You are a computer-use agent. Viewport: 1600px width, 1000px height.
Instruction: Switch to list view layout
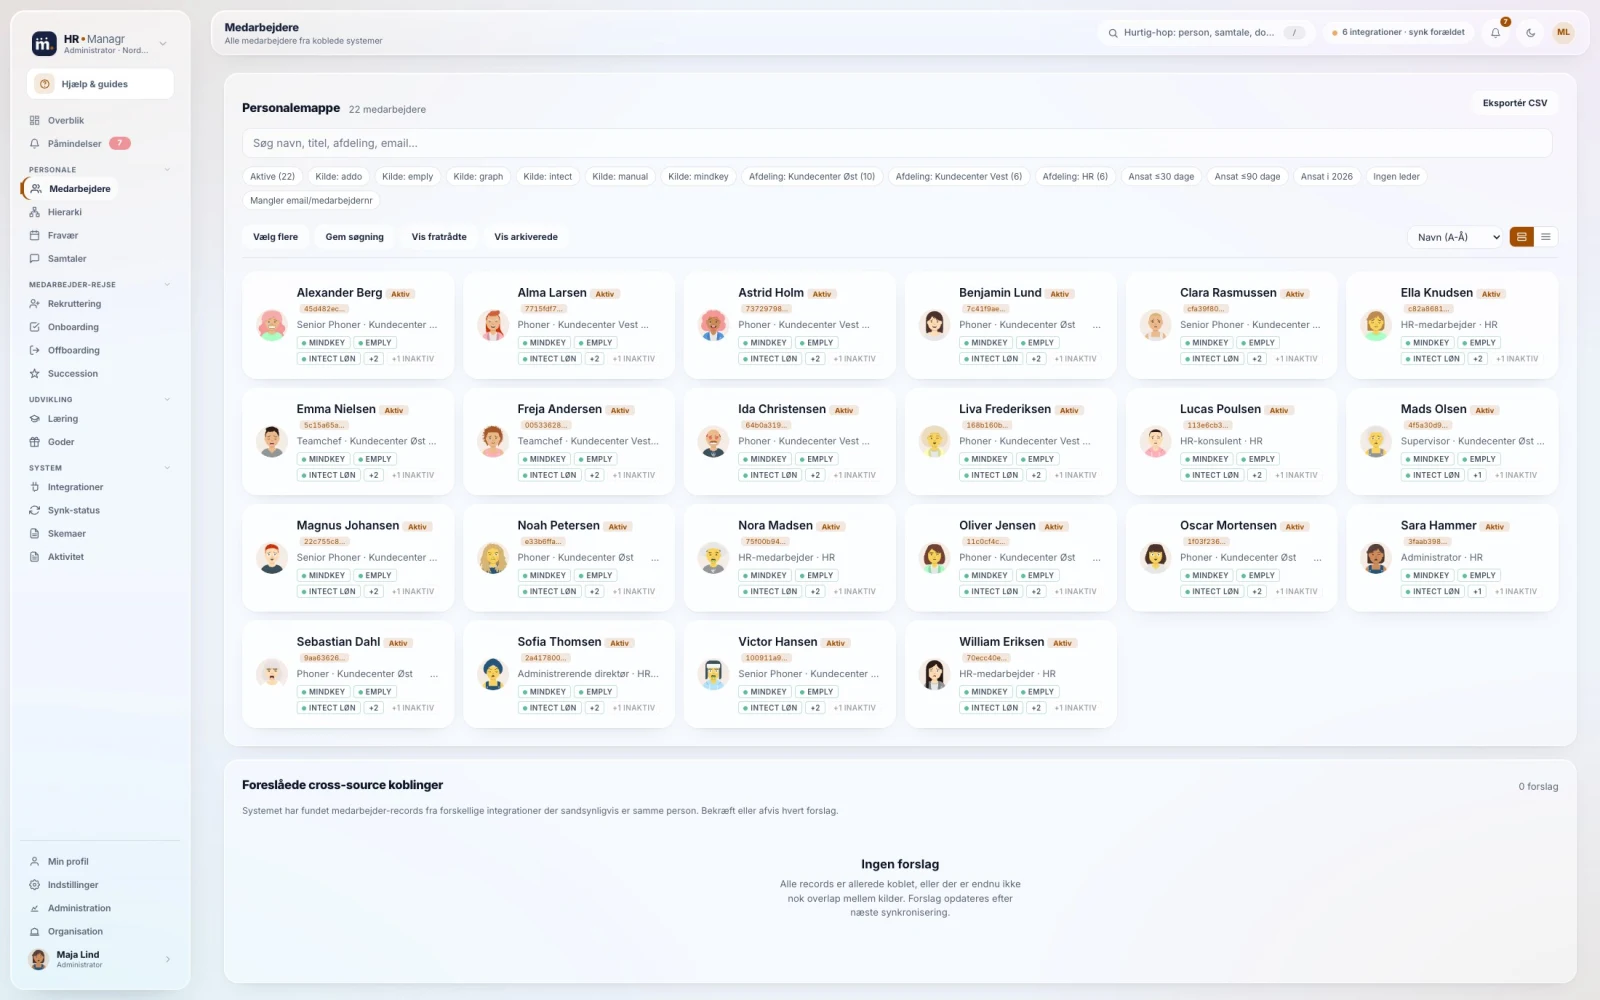point(1545,237)
